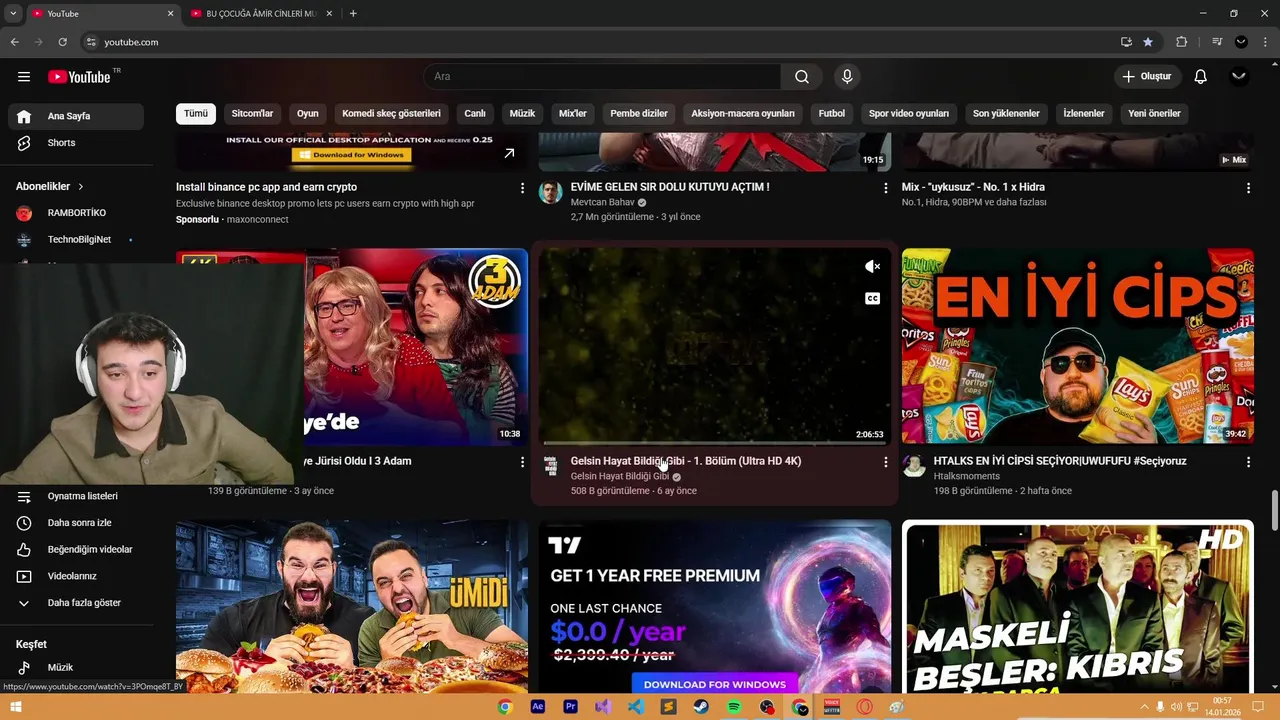The image size is (1280, 720).
Task: Bookmark this page with star icon
Action: 1148,42
